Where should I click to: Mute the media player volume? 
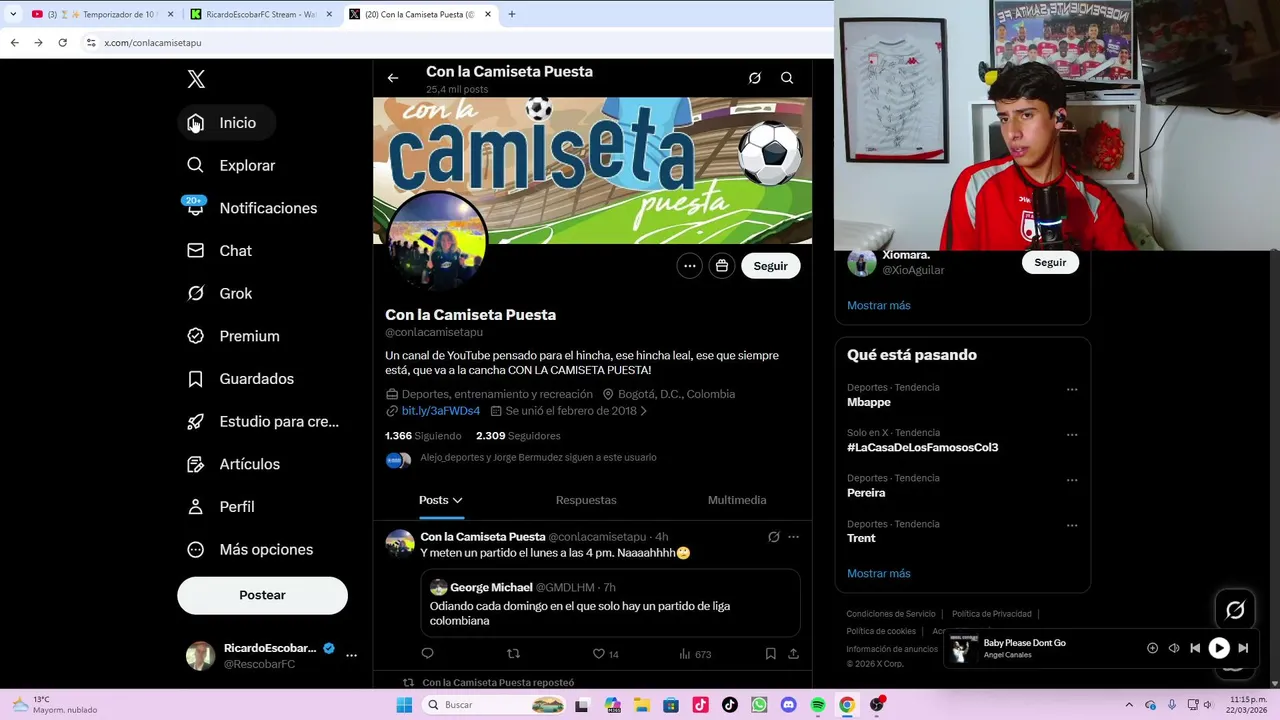click(x=1174, y=648)
